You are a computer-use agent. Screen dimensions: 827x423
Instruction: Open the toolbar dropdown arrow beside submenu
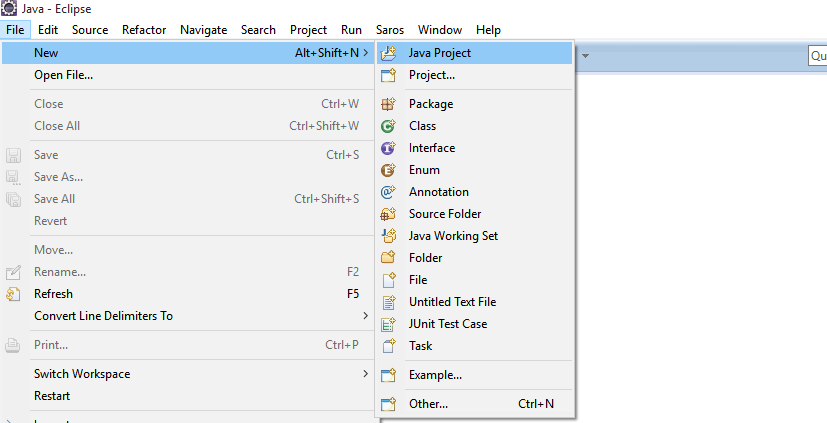[x=585, y=55]
